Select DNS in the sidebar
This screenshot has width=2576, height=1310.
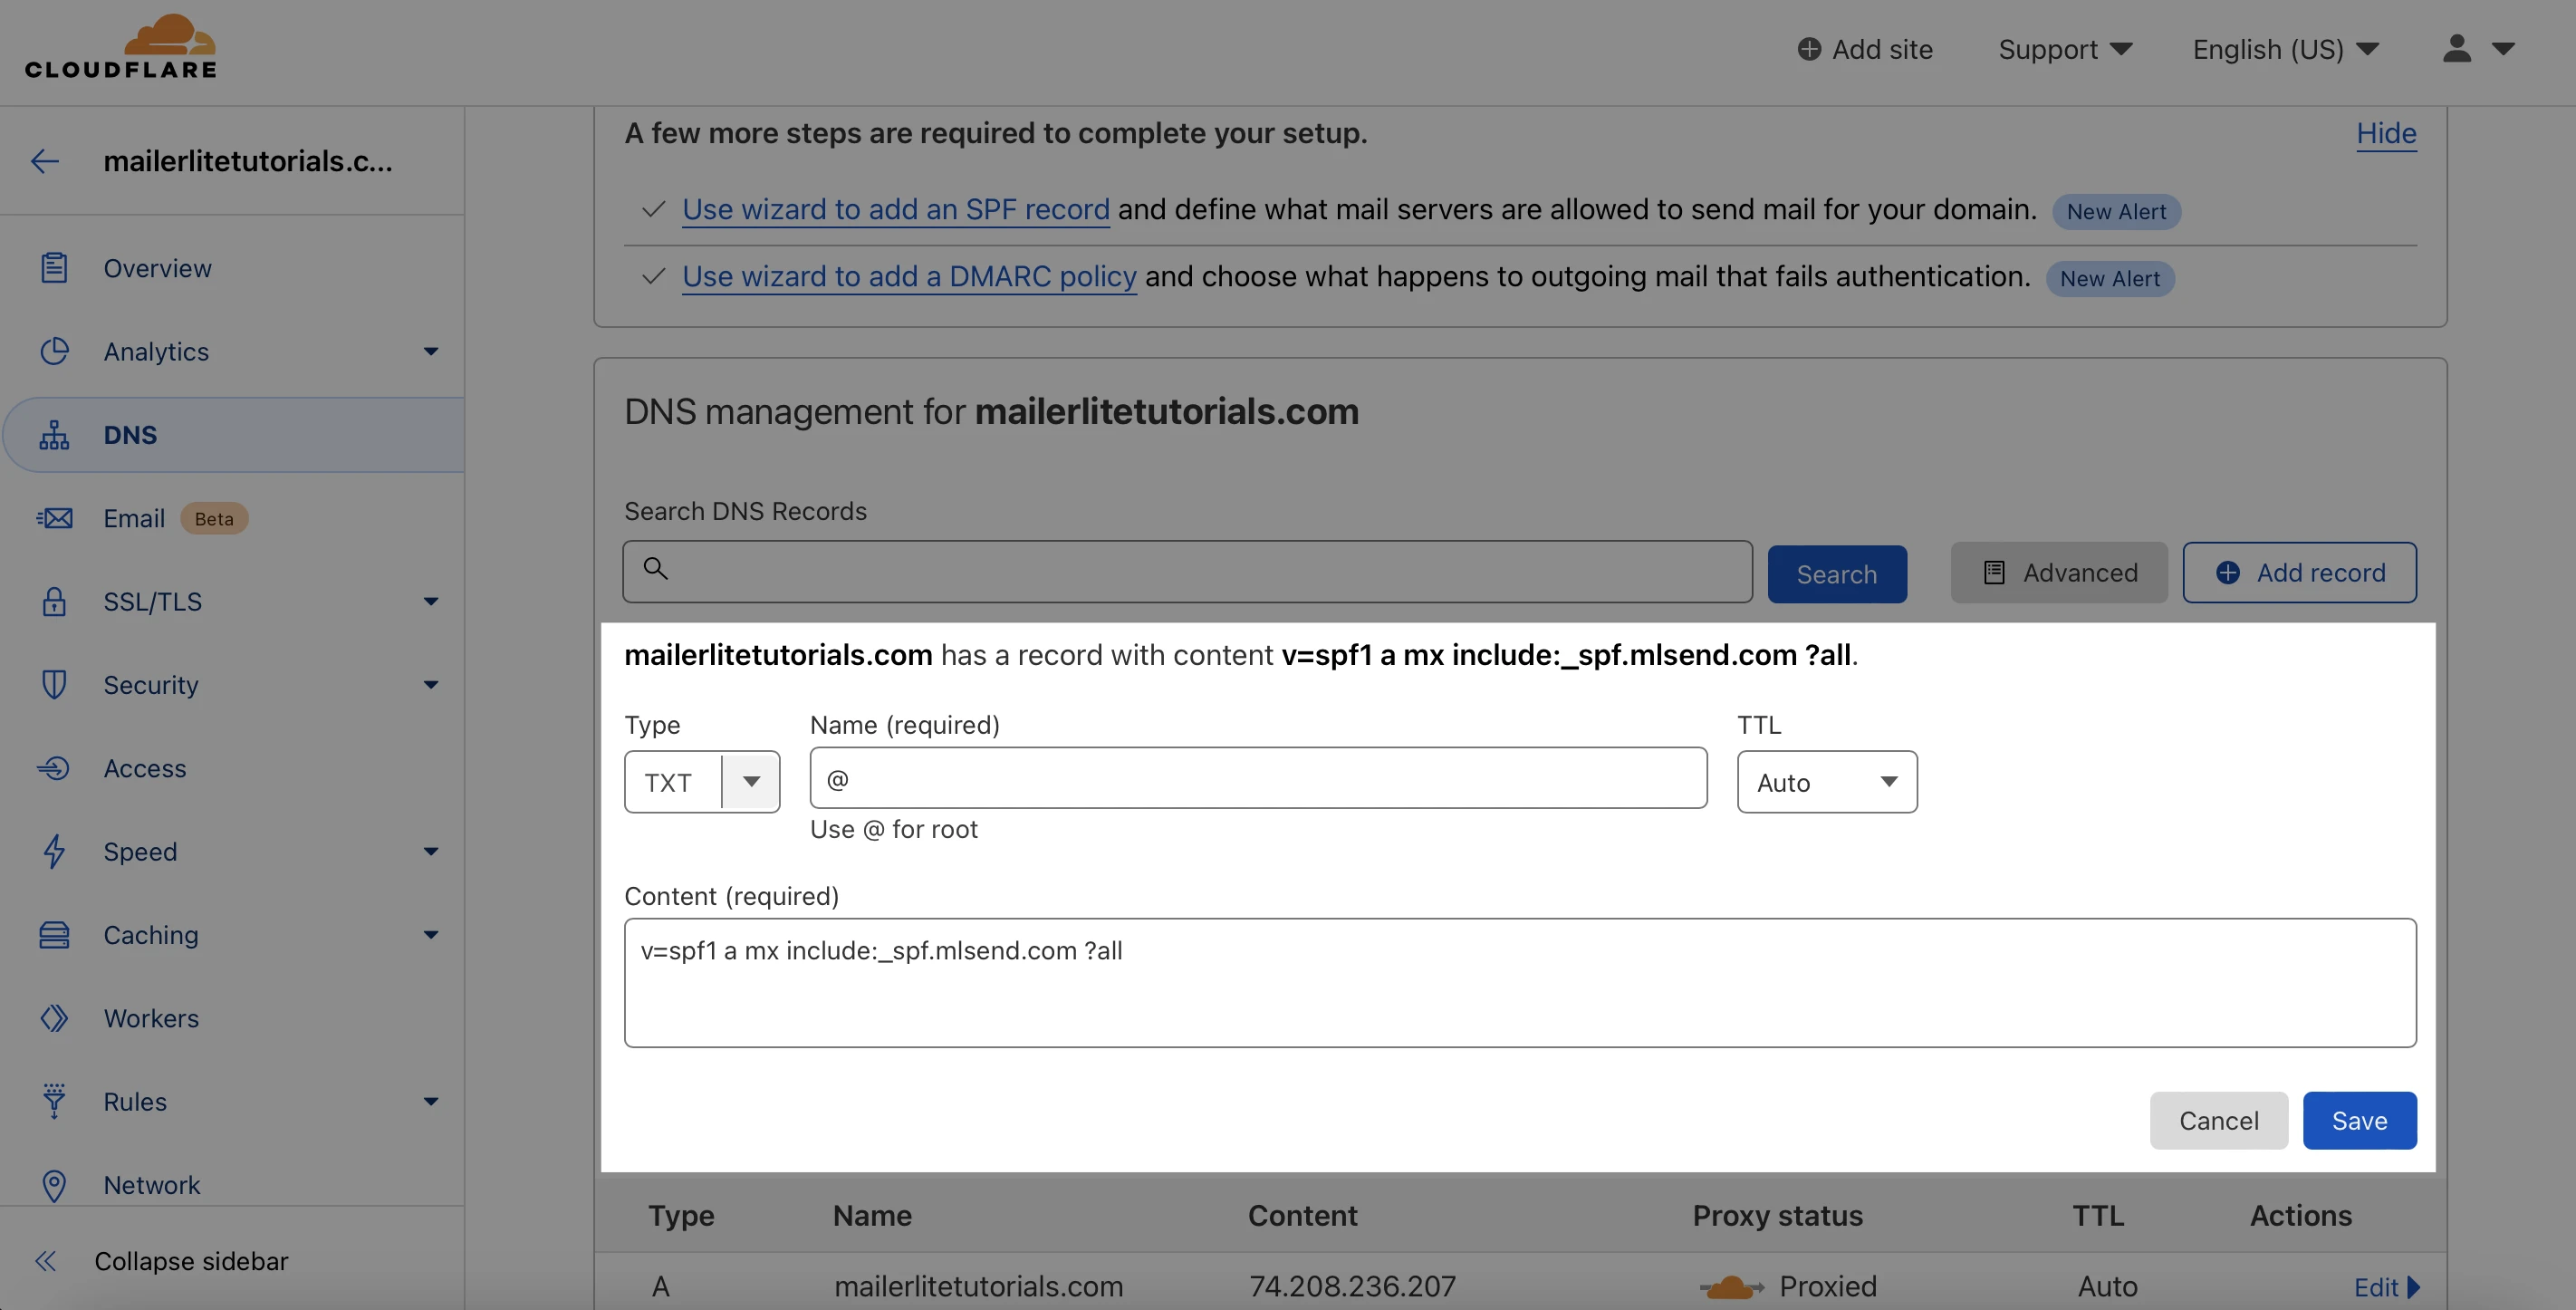coord(130,435)
